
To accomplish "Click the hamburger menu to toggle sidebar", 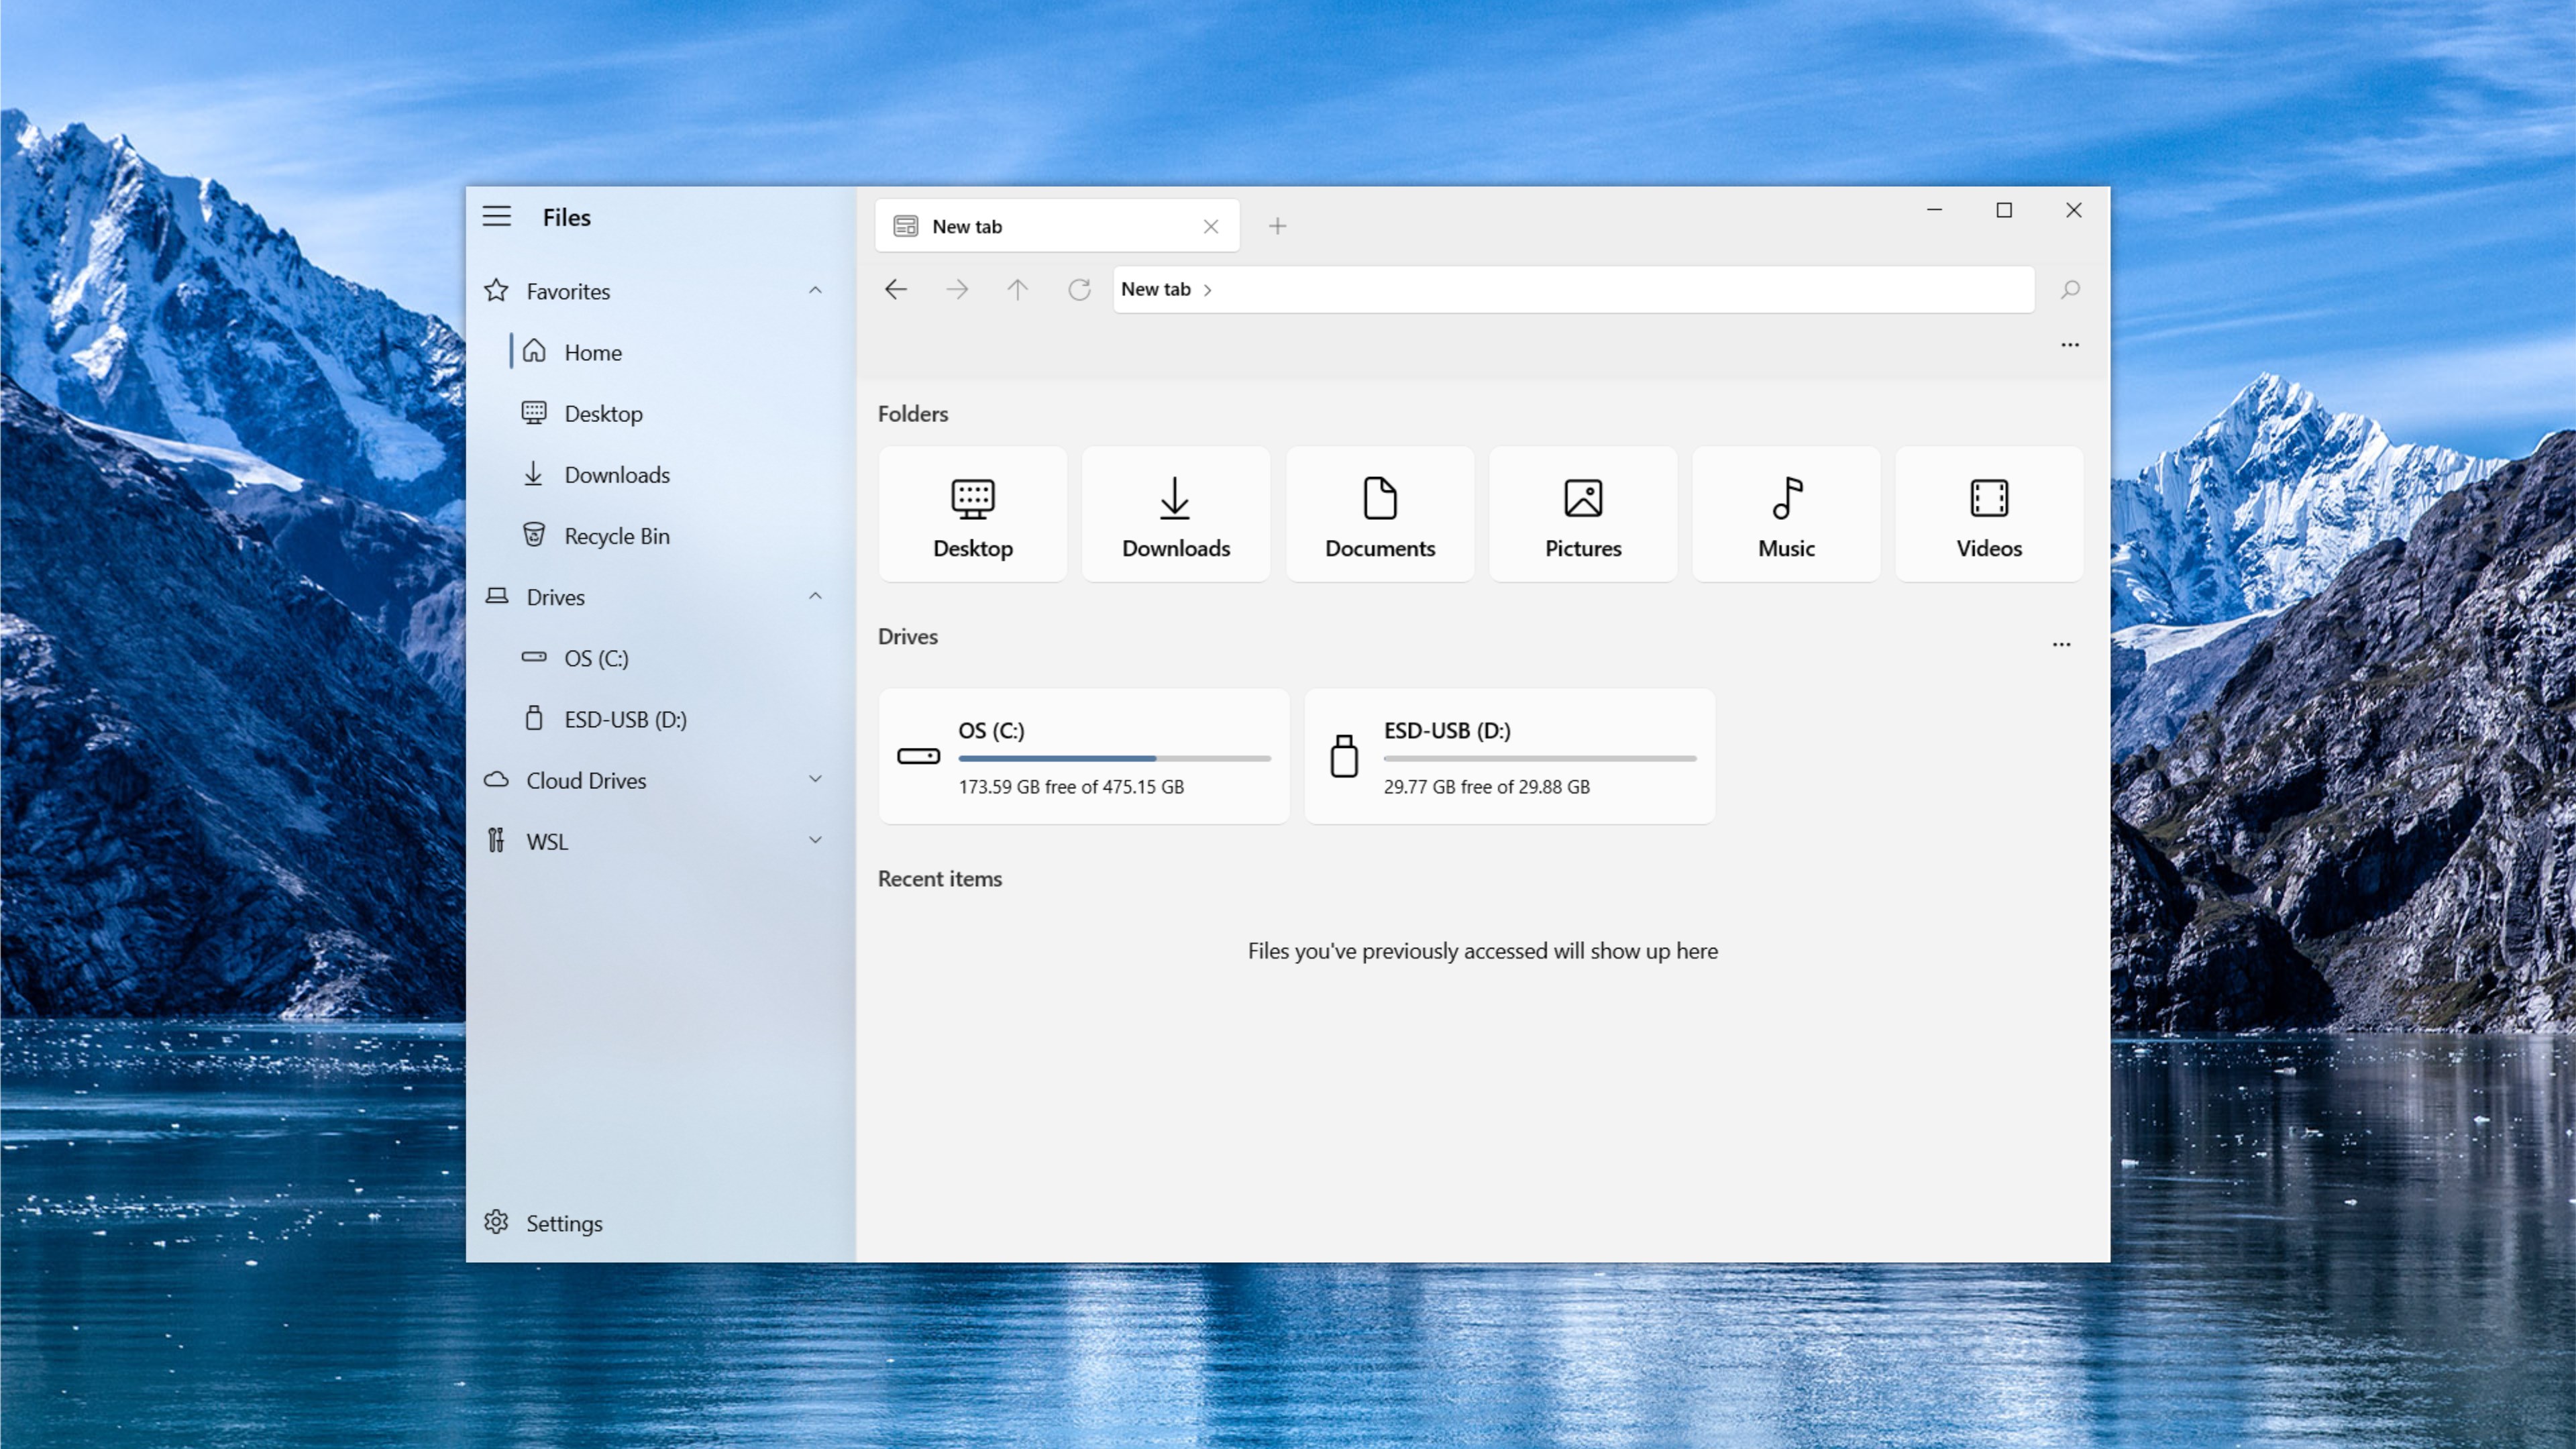I will 497,216.
